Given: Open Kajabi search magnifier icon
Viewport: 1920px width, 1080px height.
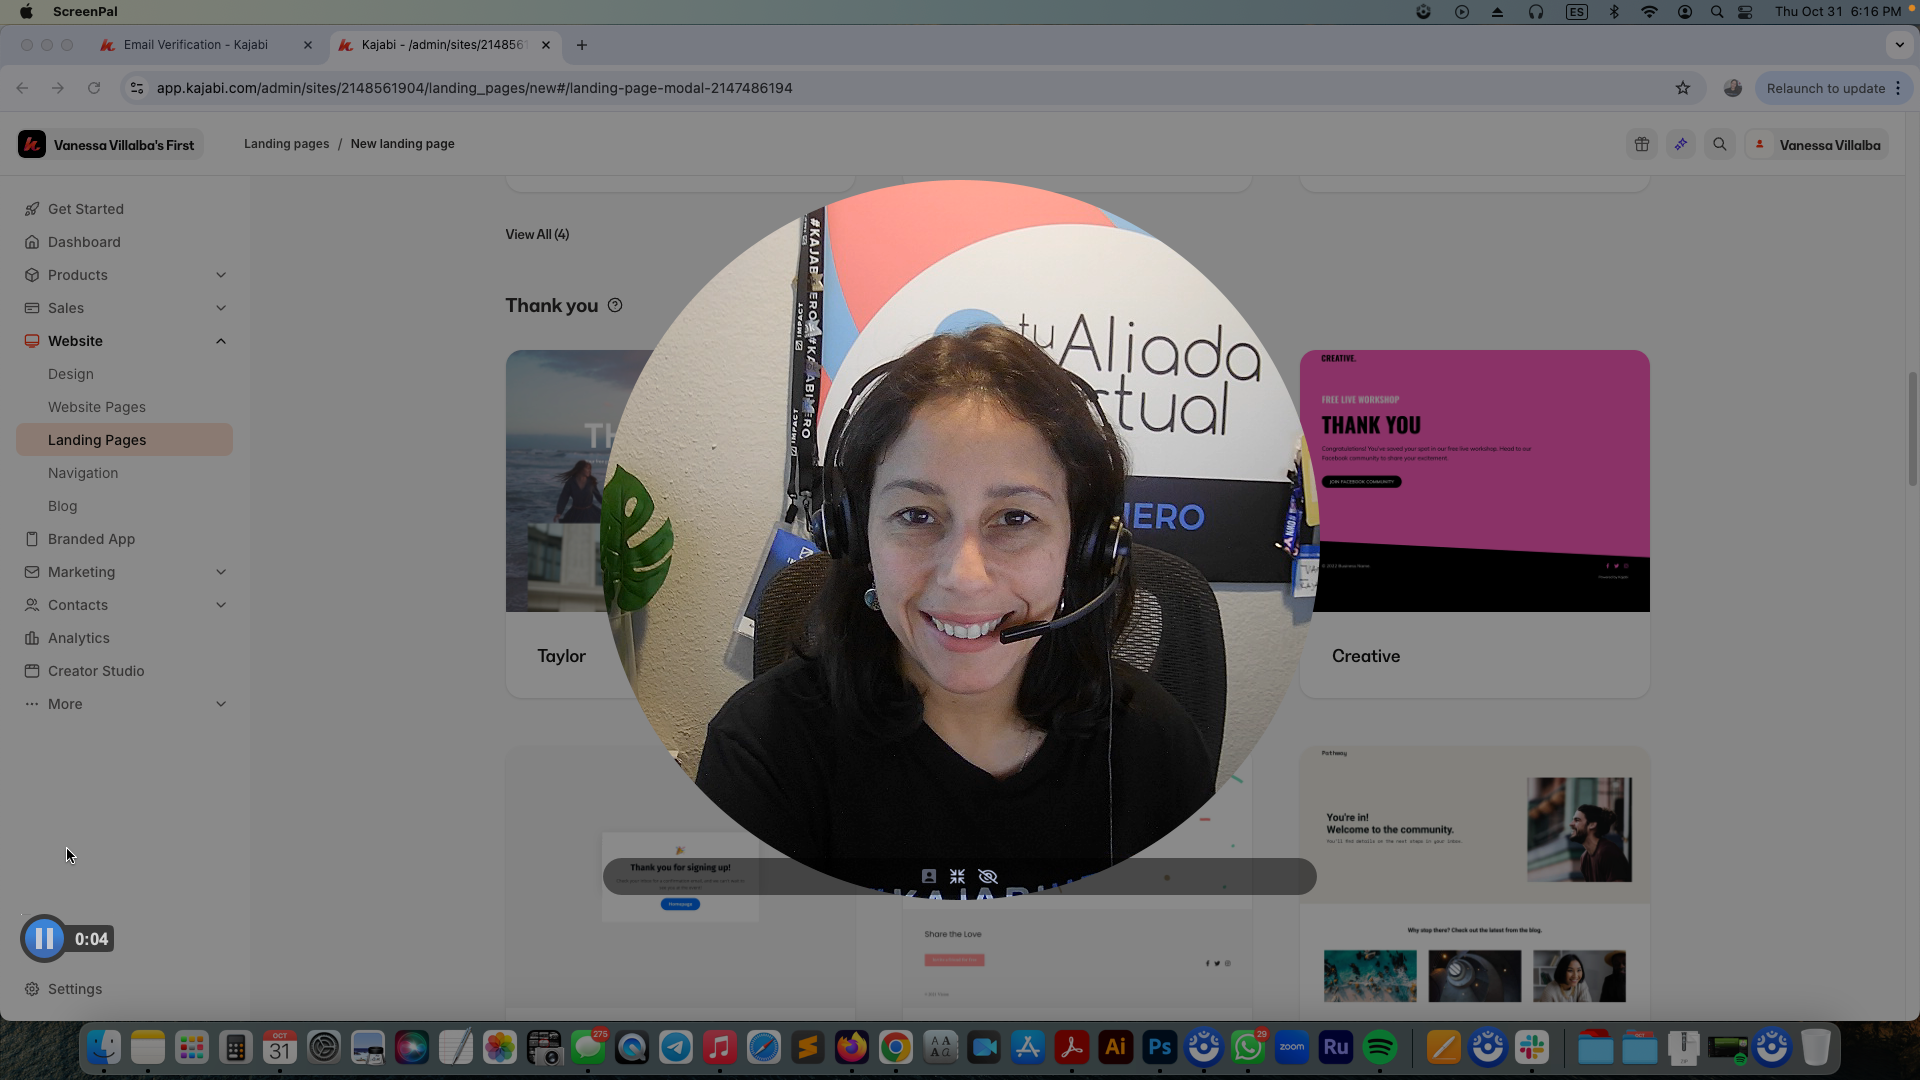Looking at the screenshot, I should [1720, 145].
